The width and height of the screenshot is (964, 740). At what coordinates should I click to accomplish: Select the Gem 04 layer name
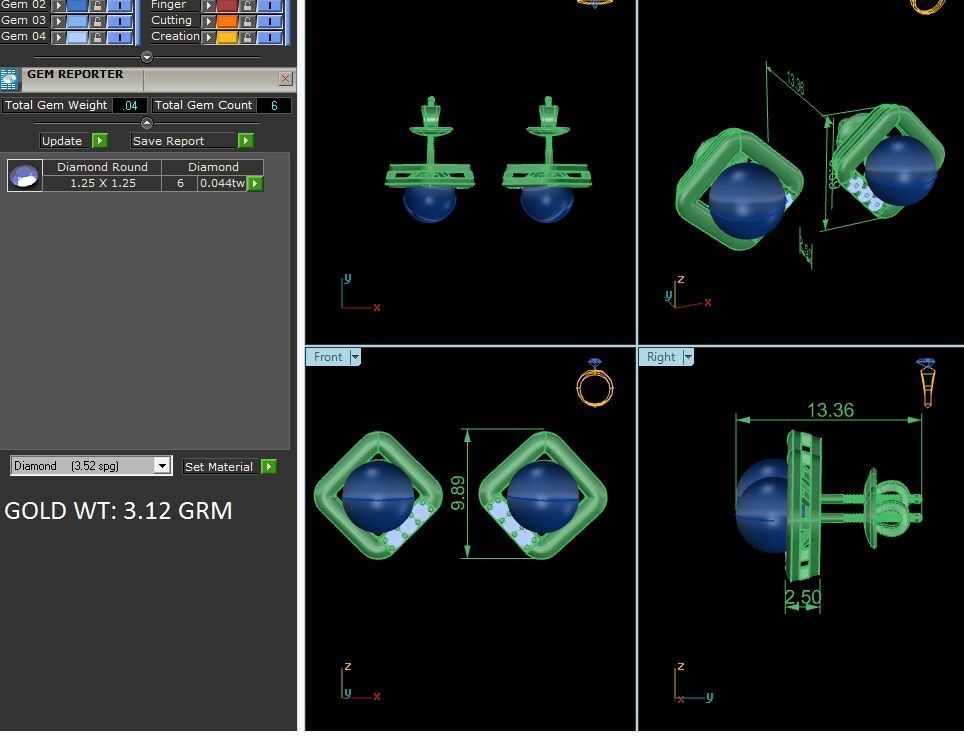23,36
